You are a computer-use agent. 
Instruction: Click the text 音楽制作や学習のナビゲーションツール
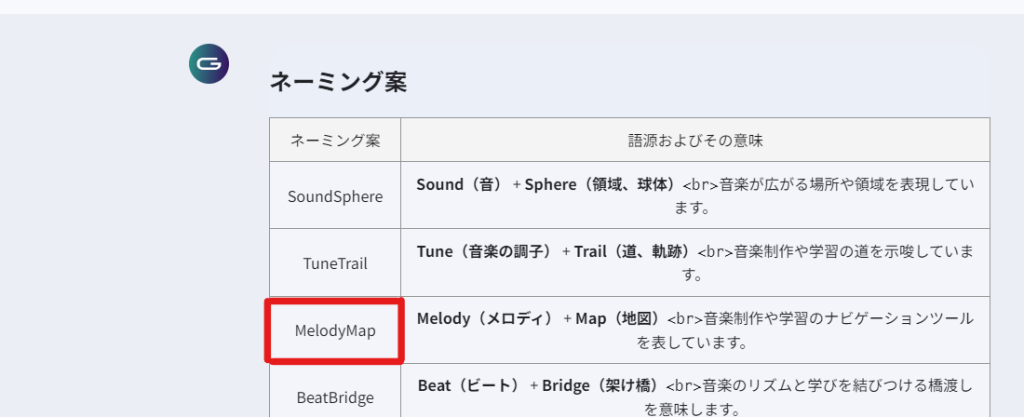(x=840, y=318)
